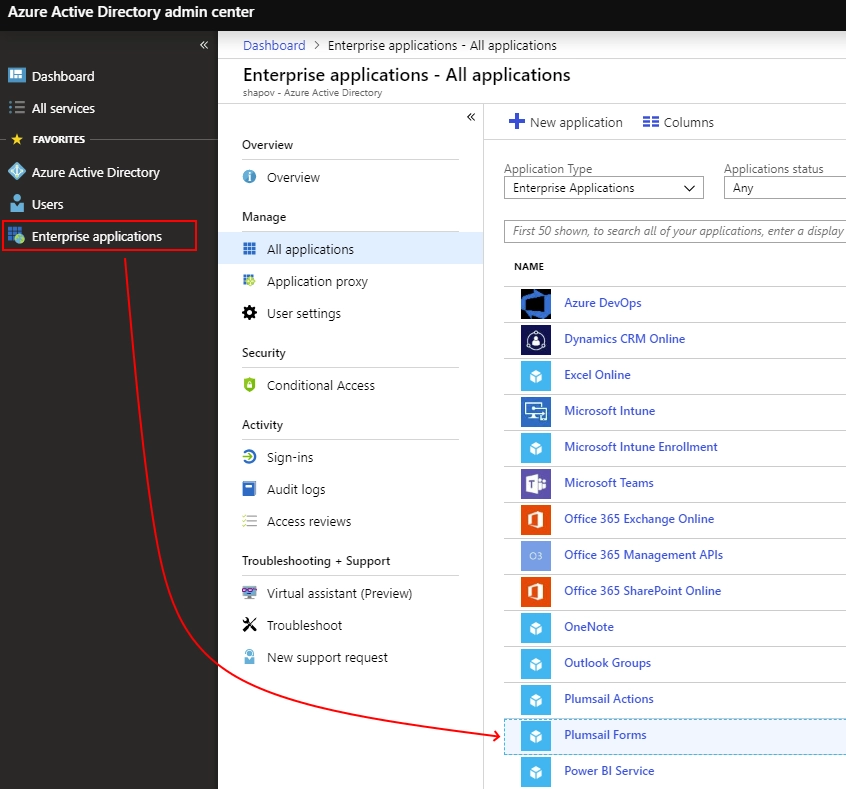Click the Sign-ins arrow icon
The width and height of the screenshot is (846, 789).
click(249, 457)
